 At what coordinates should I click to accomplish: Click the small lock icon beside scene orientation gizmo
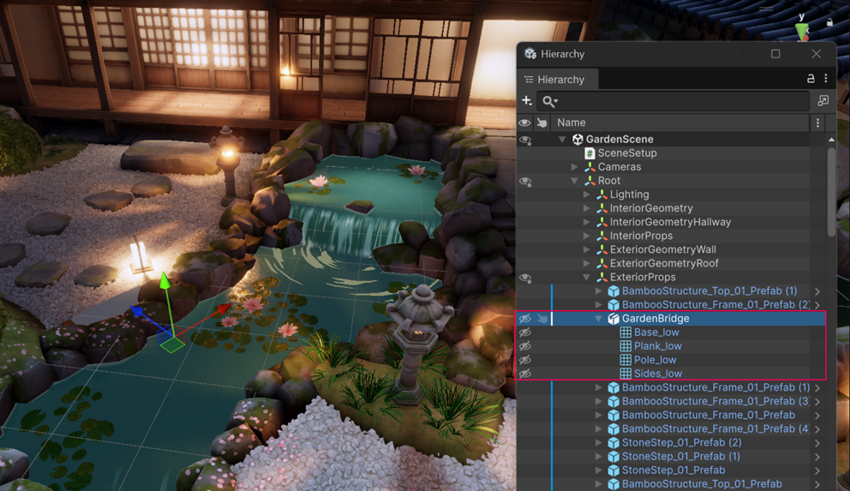click(x=829, y=23)
